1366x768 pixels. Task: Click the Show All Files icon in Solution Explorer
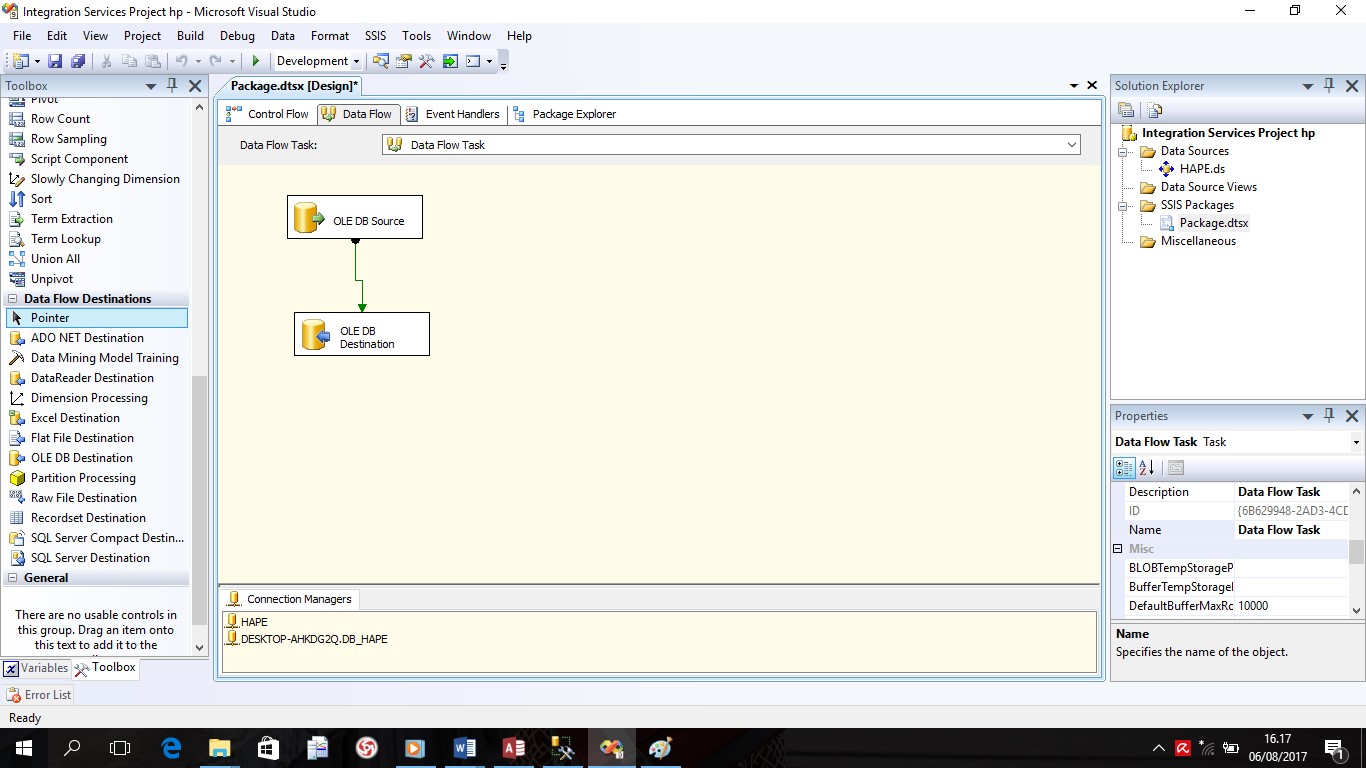pyautogui.click(x=1155, y=110)
